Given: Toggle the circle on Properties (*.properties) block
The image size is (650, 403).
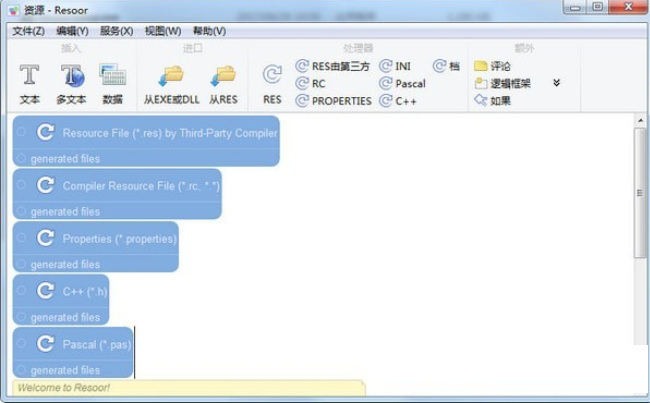Looking at the screenshot, I should pos(22,238).
